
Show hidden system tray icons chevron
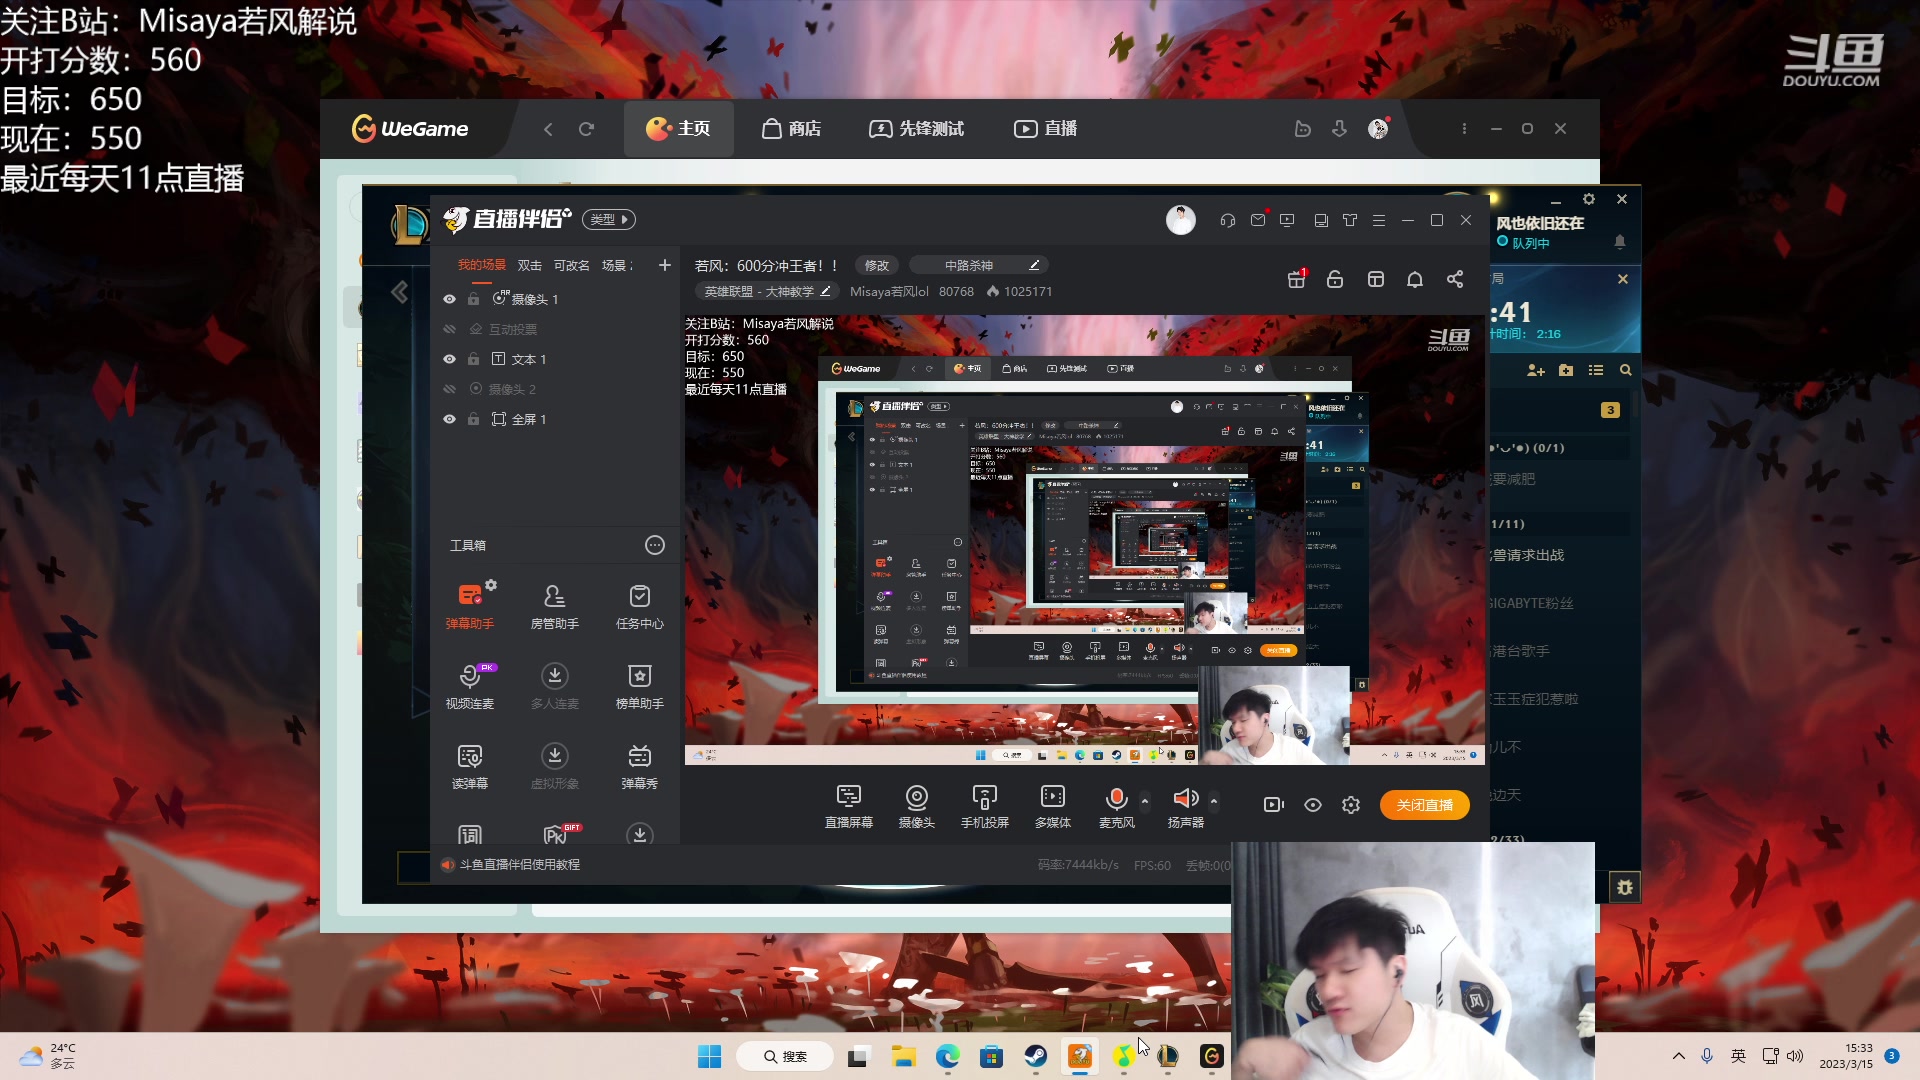[x=1678, y=1056]
